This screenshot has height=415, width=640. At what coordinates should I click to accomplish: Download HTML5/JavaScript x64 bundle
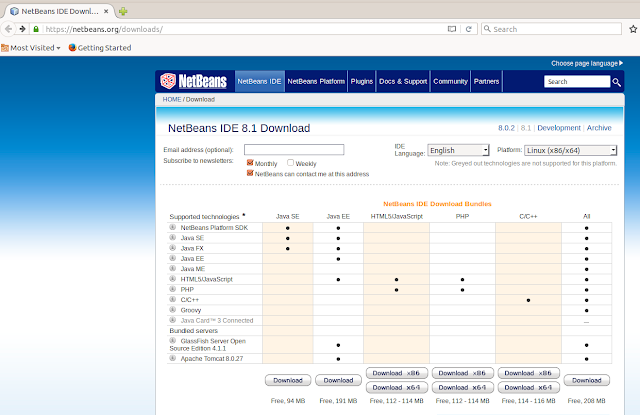[396, 387]
